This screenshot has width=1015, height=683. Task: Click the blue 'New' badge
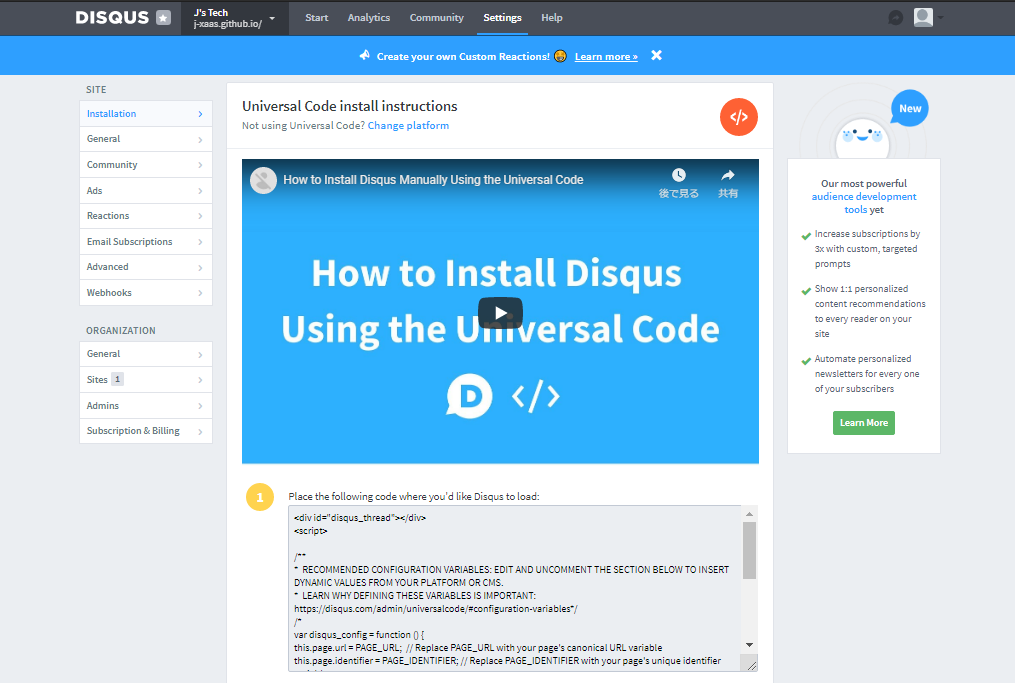[909, 109]
